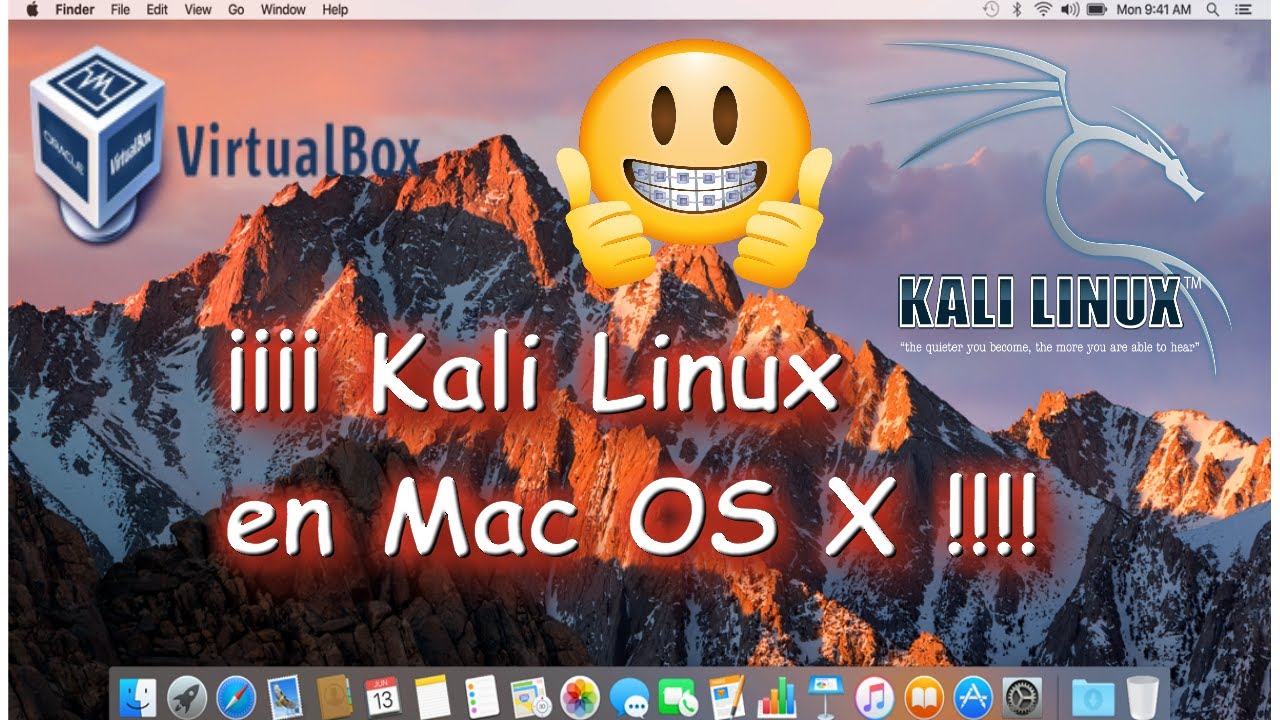This screenshot has height=720, width=1280.
Task: Open the View menu
Action: pyautogui.click(x=198, y=9)
